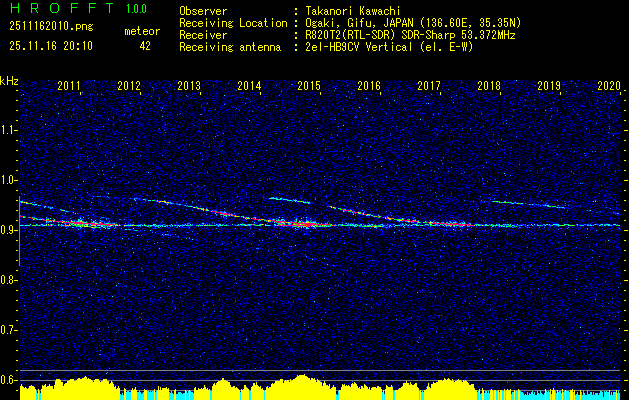Click the 2017 time axis label

(x=429, y=86)
